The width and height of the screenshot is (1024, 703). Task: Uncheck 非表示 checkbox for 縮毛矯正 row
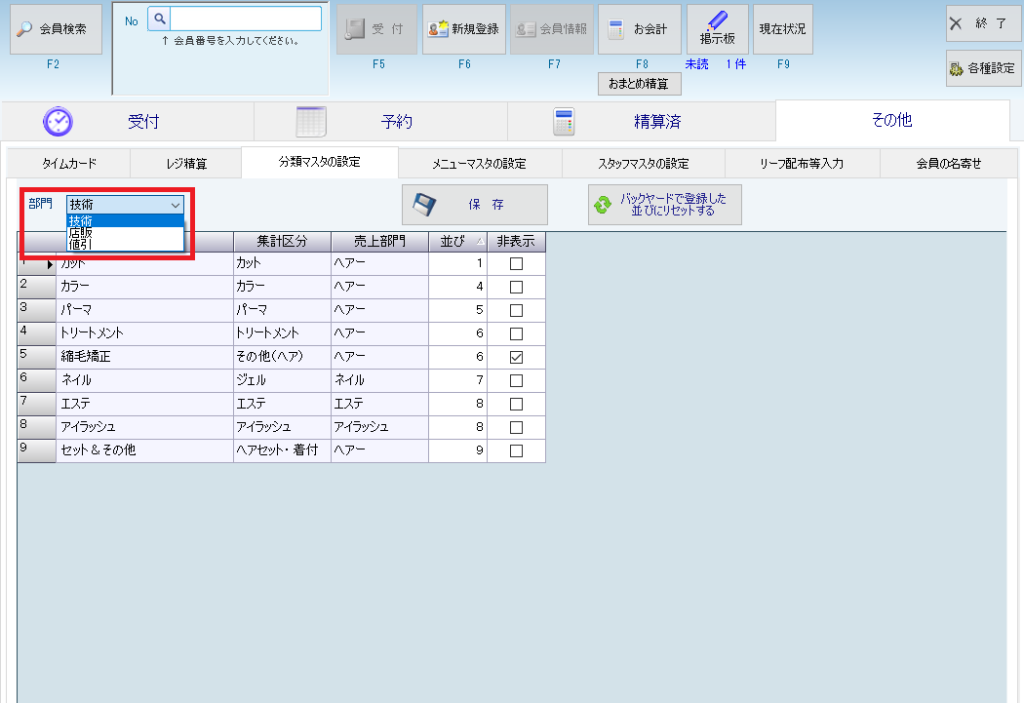[x=516, y=357]
